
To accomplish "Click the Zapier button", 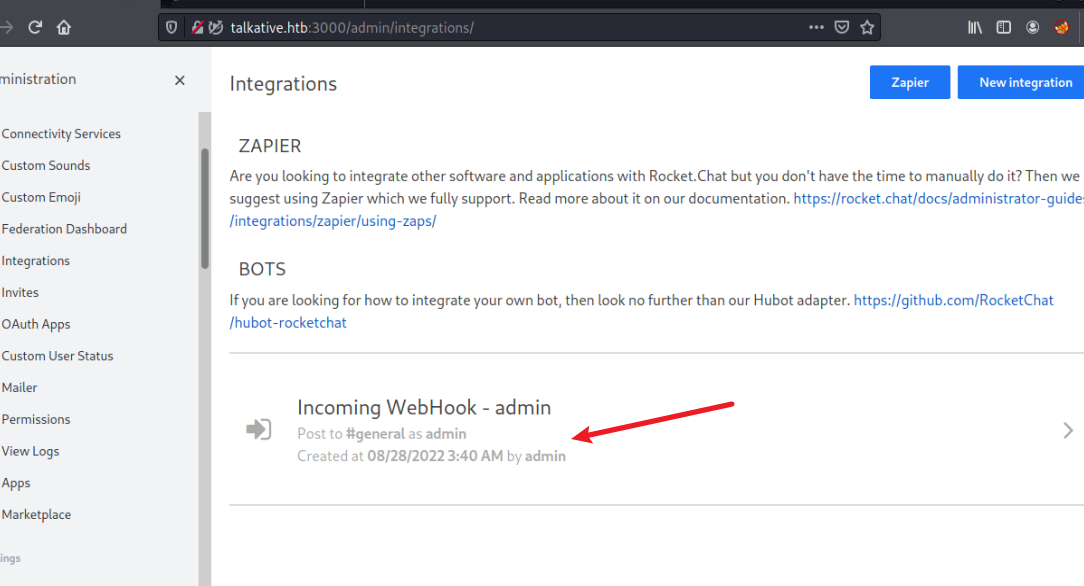I will (910, 82).
